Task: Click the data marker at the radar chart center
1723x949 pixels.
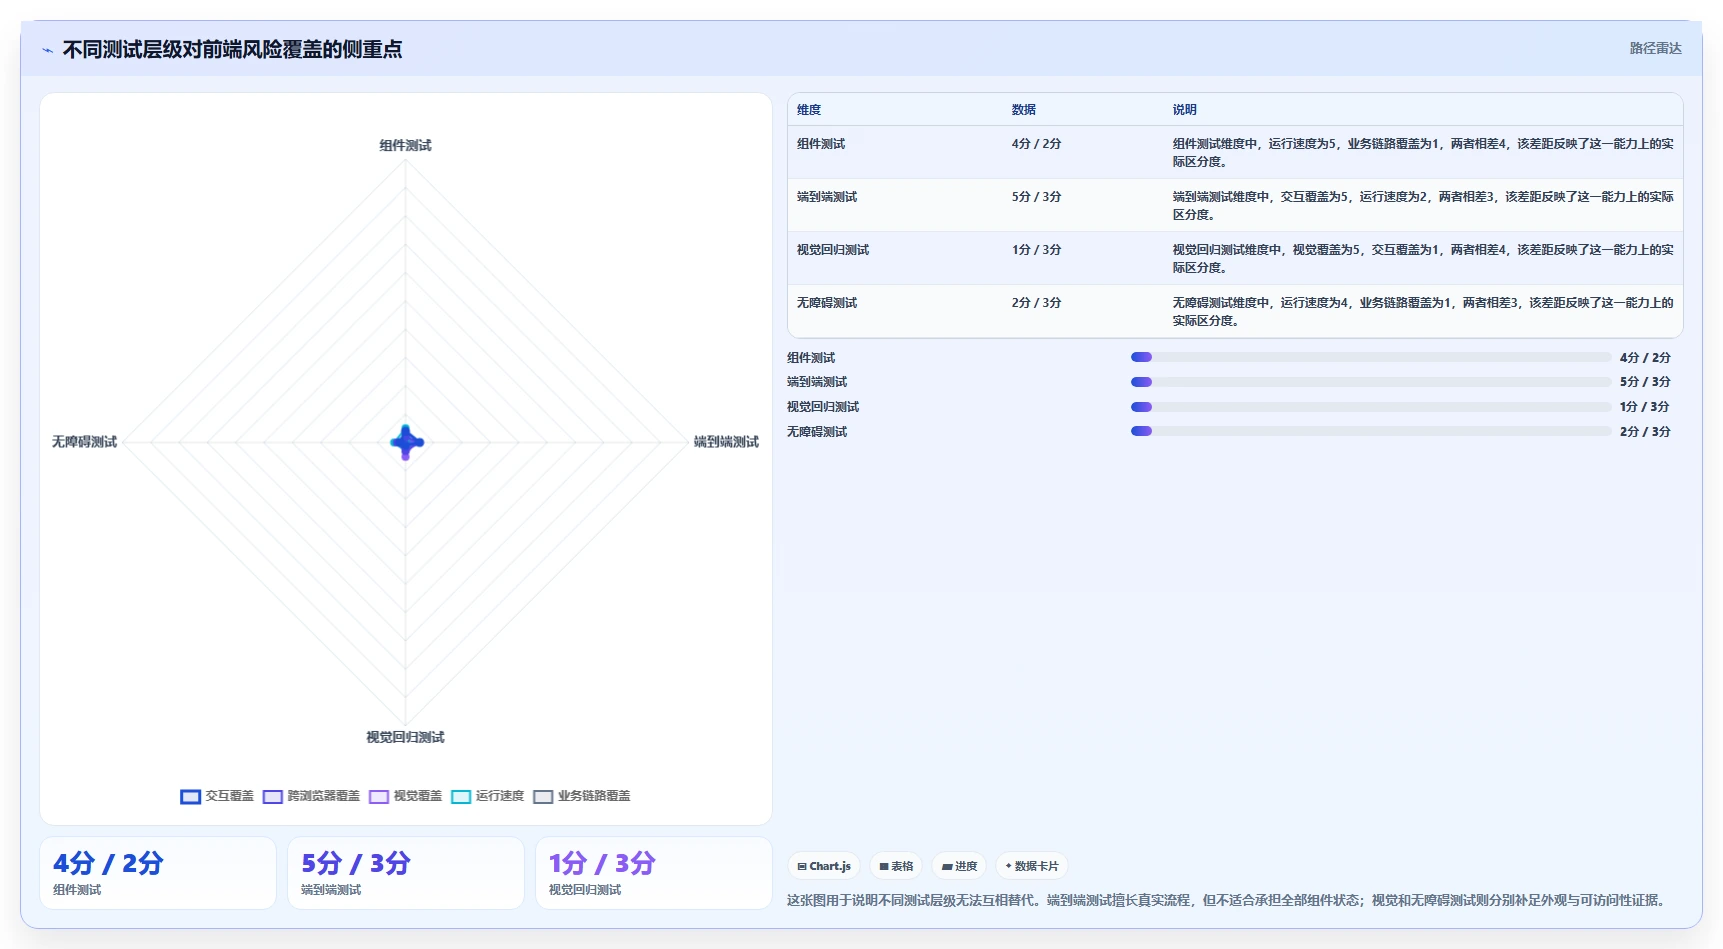Action: click(406, 442)
